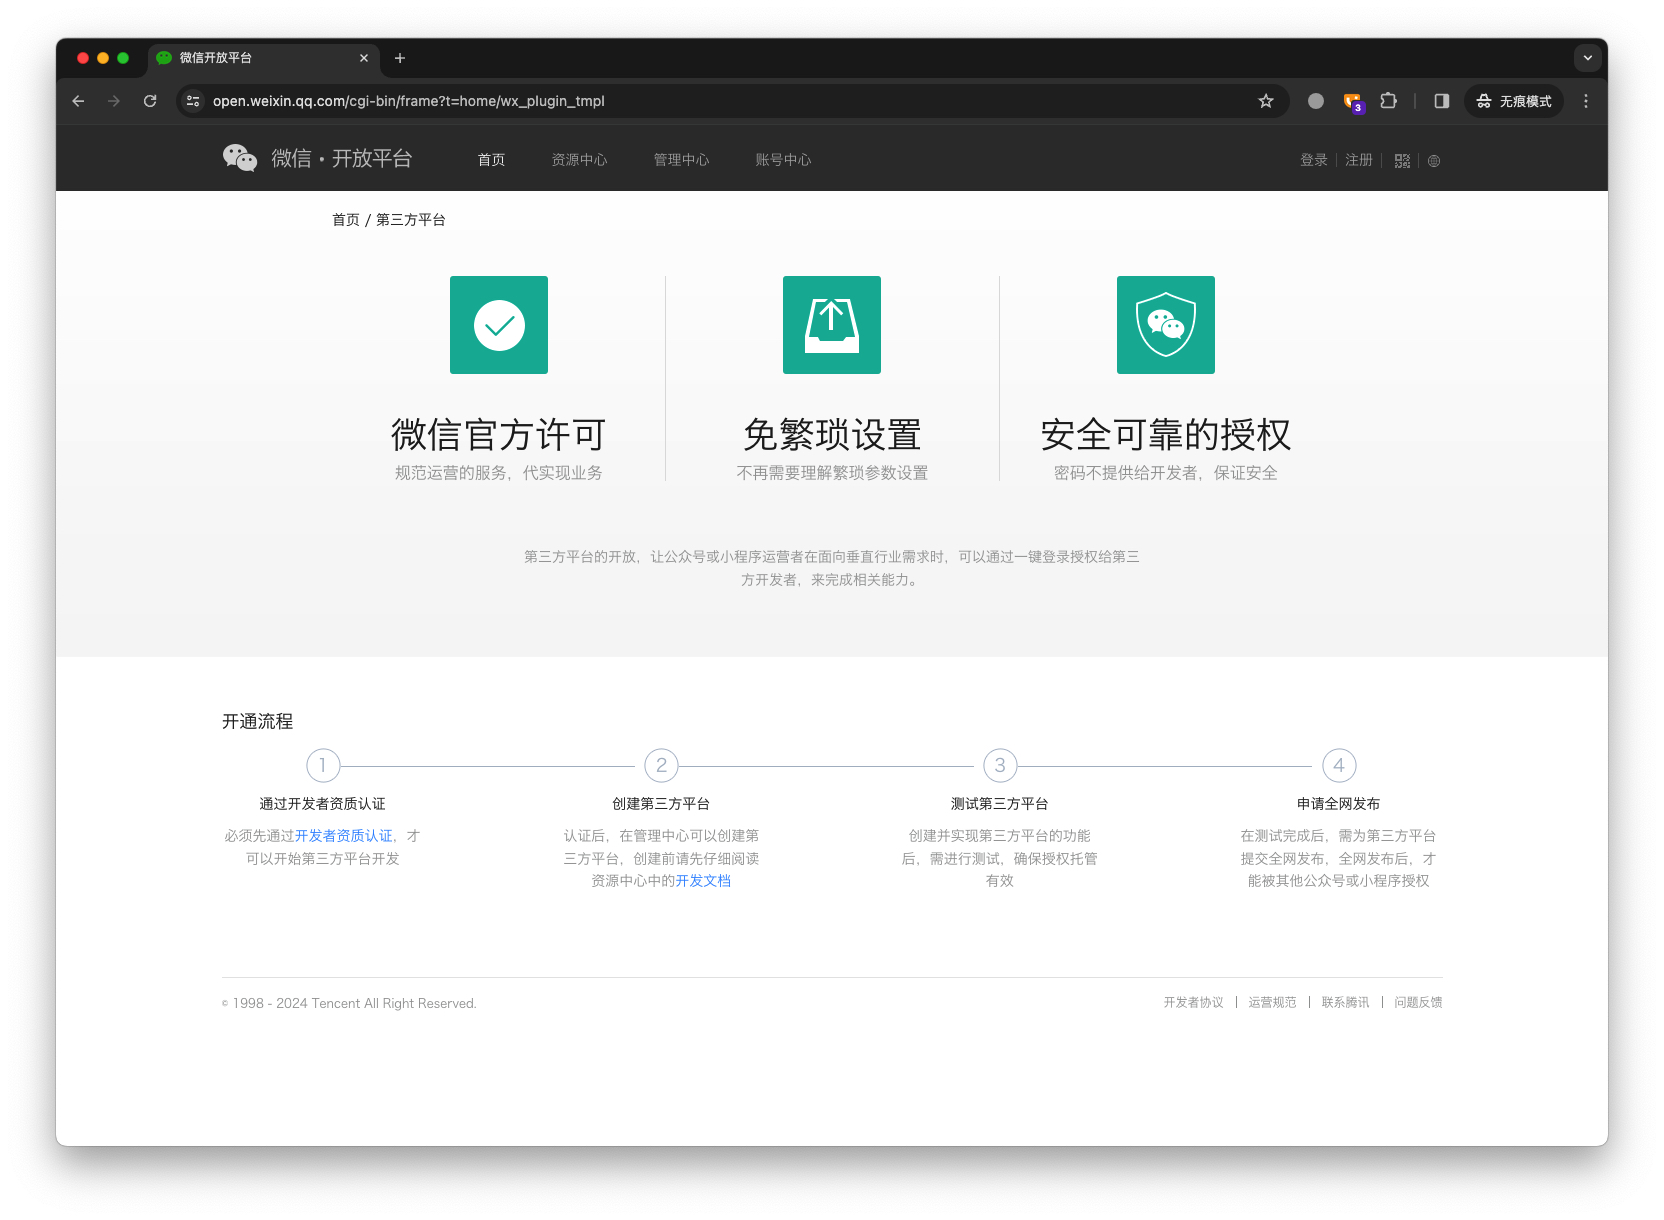Image resolution: width=1664 pixels, height=1220 pixels.
Task: Click the QR code icon in header
Action: [x=1402, y=161]
